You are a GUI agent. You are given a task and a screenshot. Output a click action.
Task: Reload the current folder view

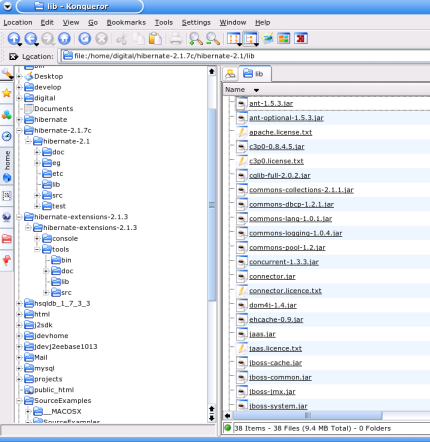[85, 38]
